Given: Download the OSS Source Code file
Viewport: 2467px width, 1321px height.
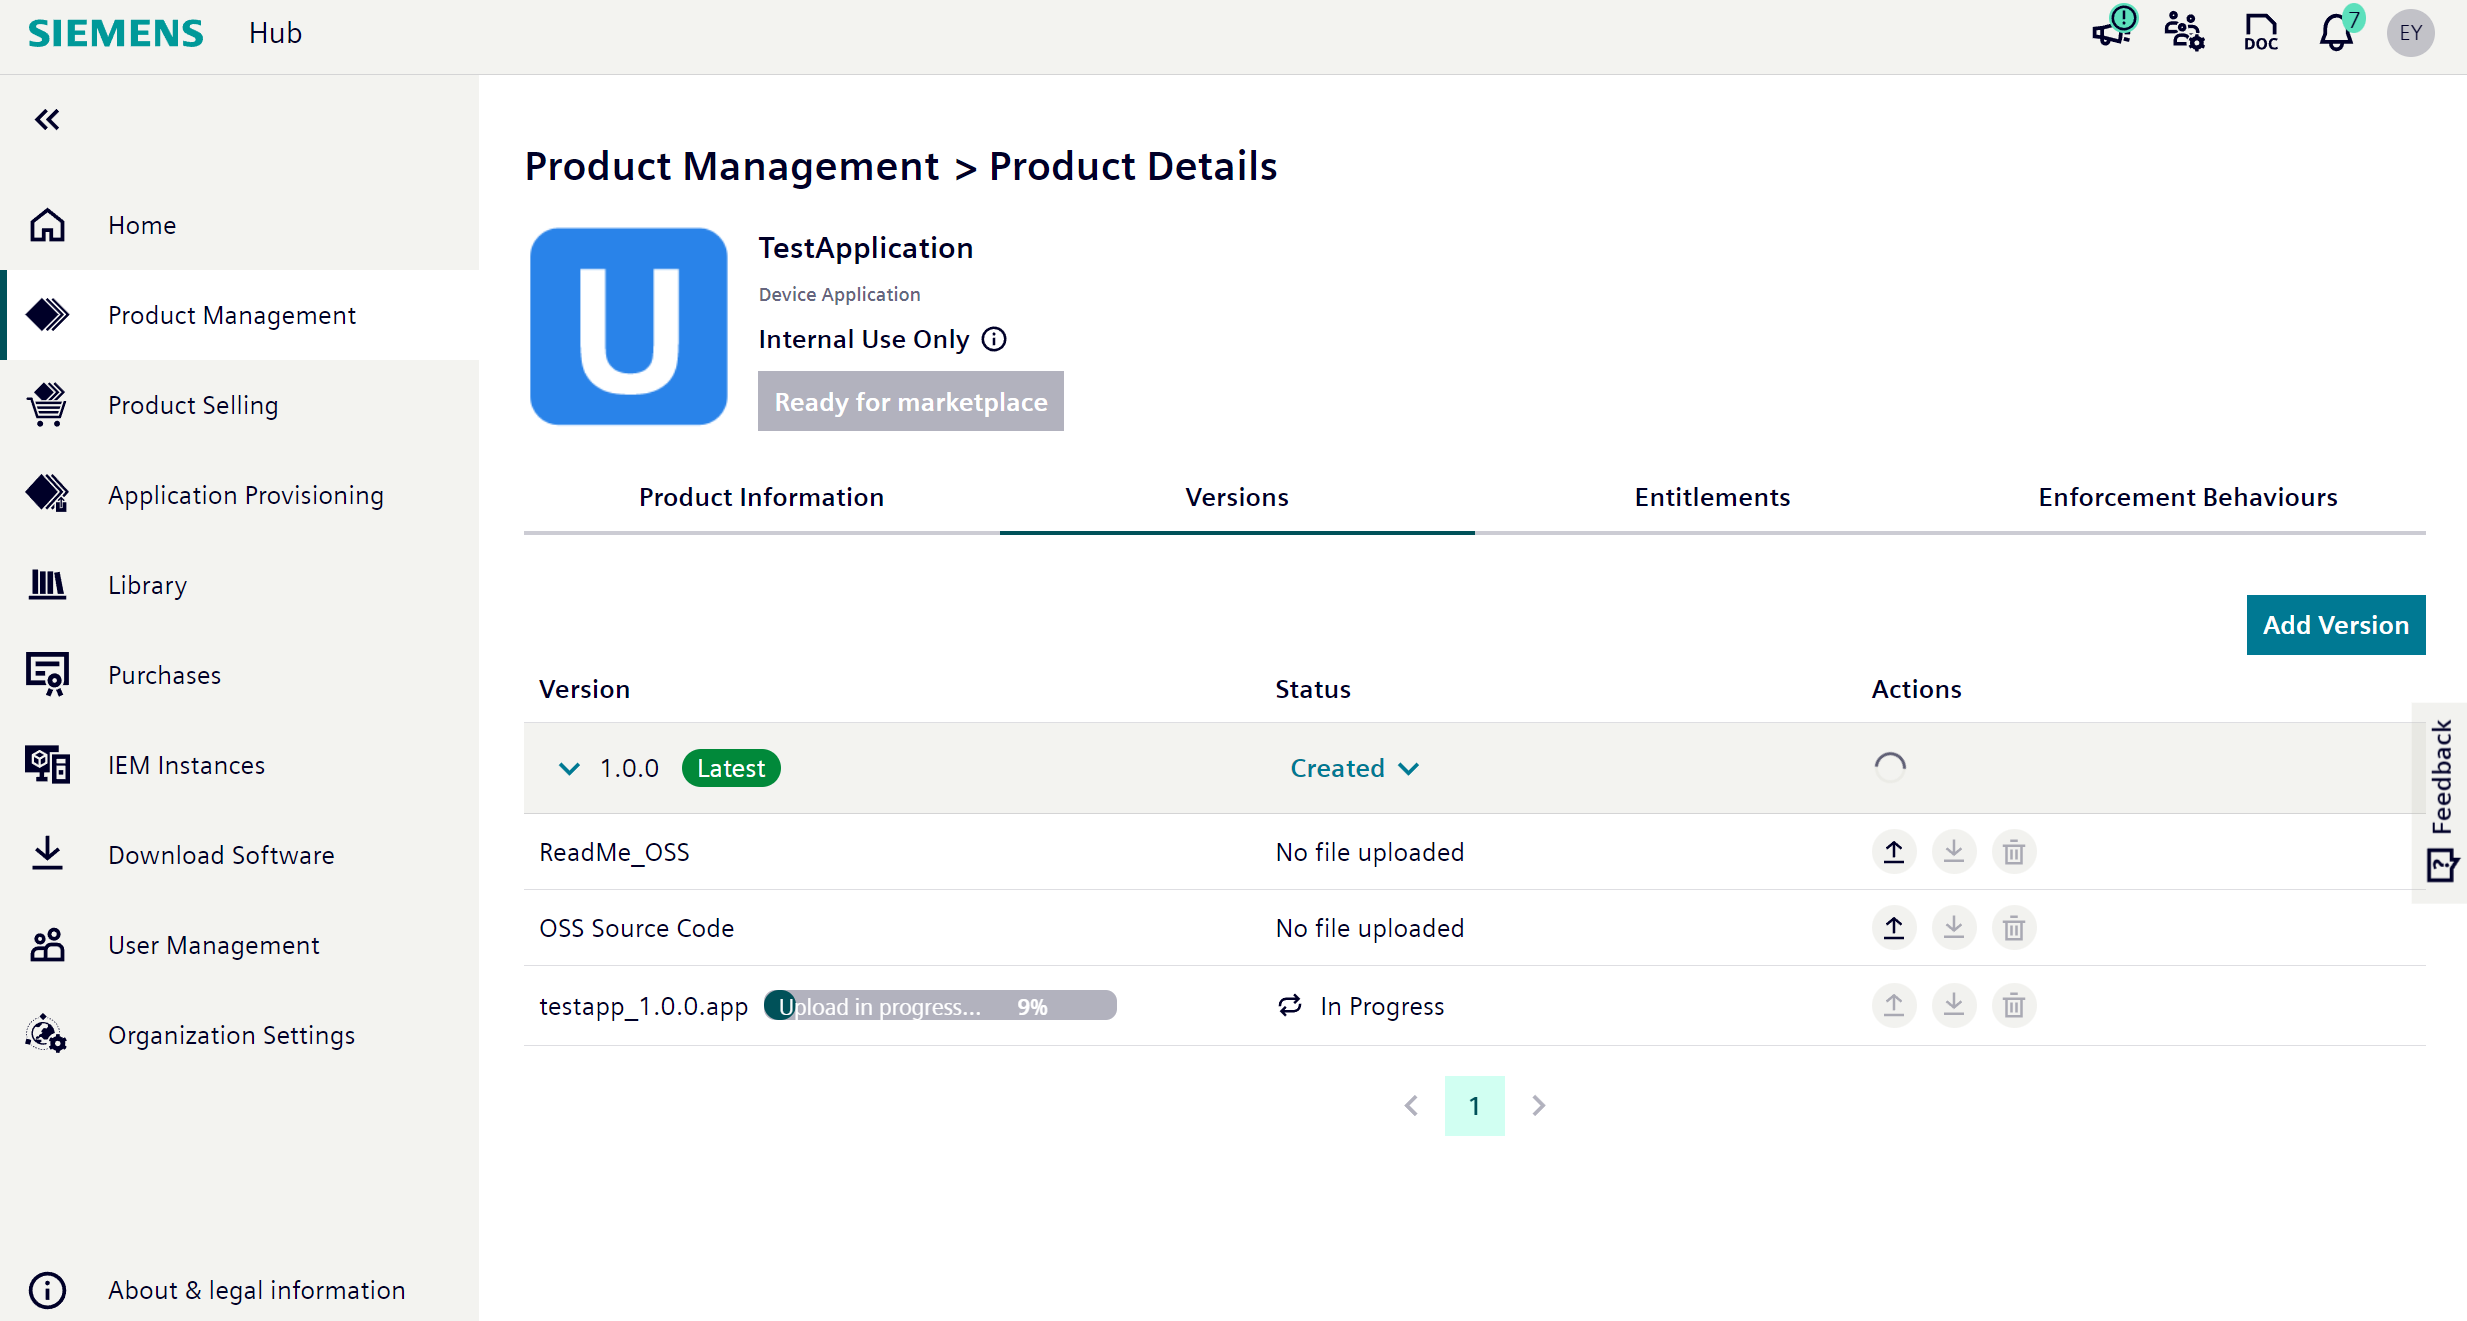Looking at the screenshot, I should click(x=1954, y=928).
